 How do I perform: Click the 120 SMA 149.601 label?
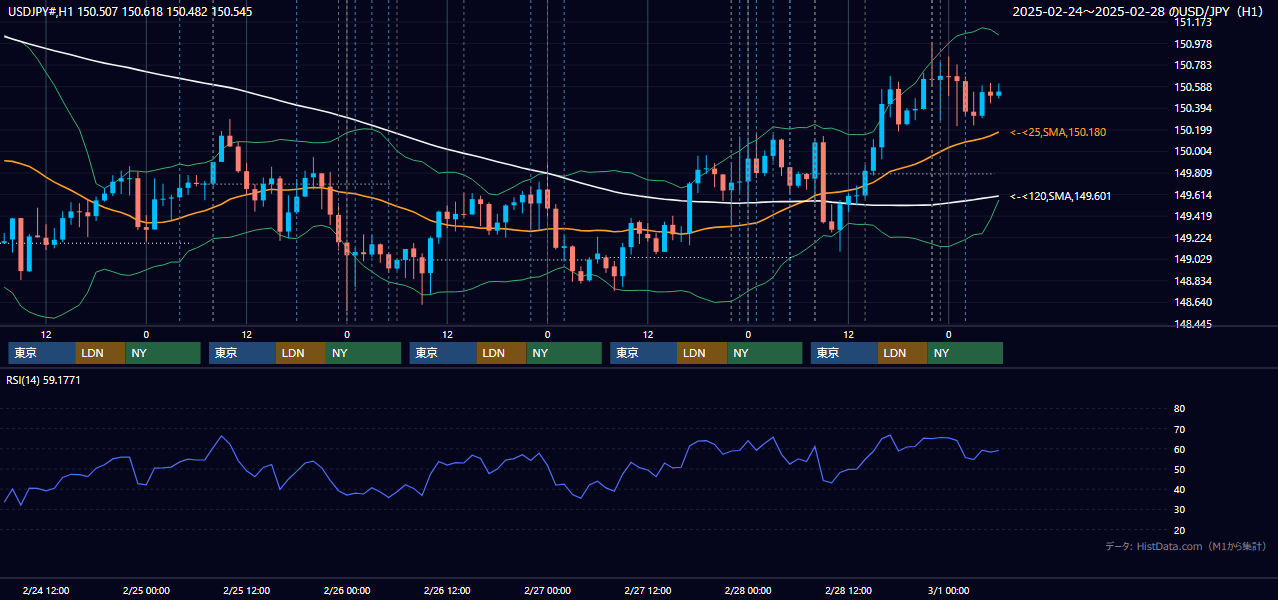click(1061, 196)
